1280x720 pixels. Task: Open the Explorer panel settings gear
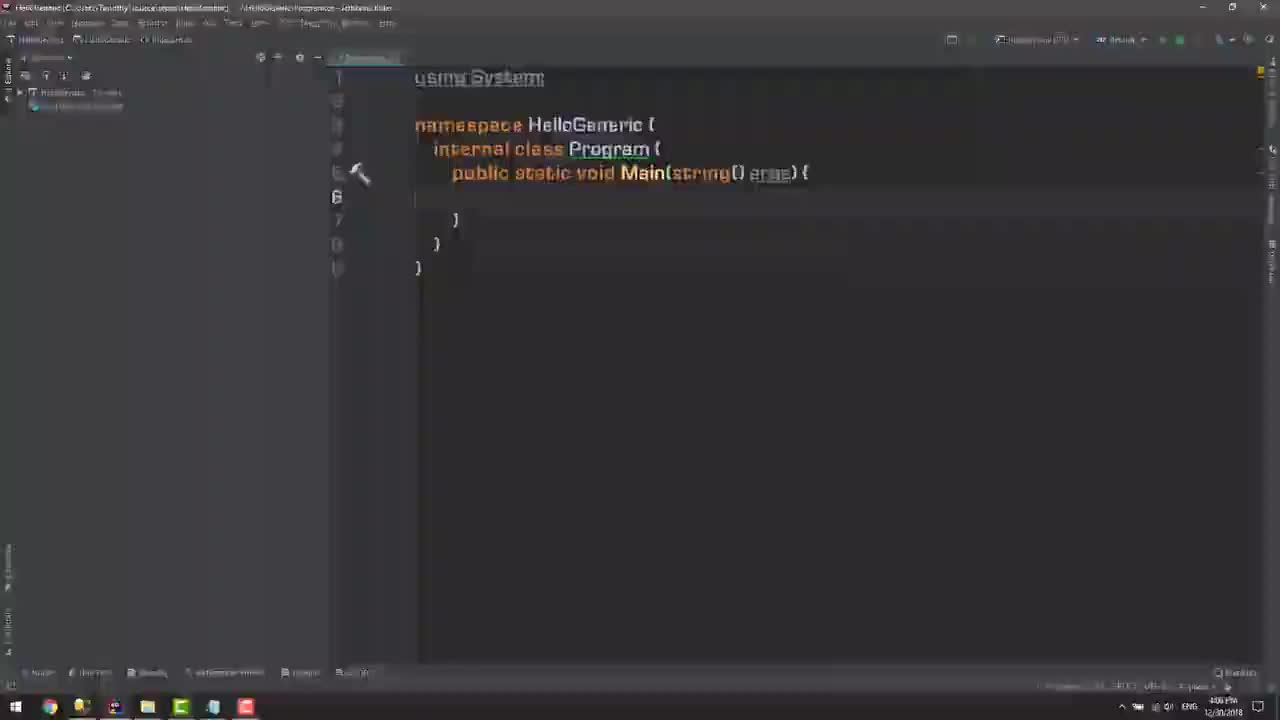[x=299, y=57]
